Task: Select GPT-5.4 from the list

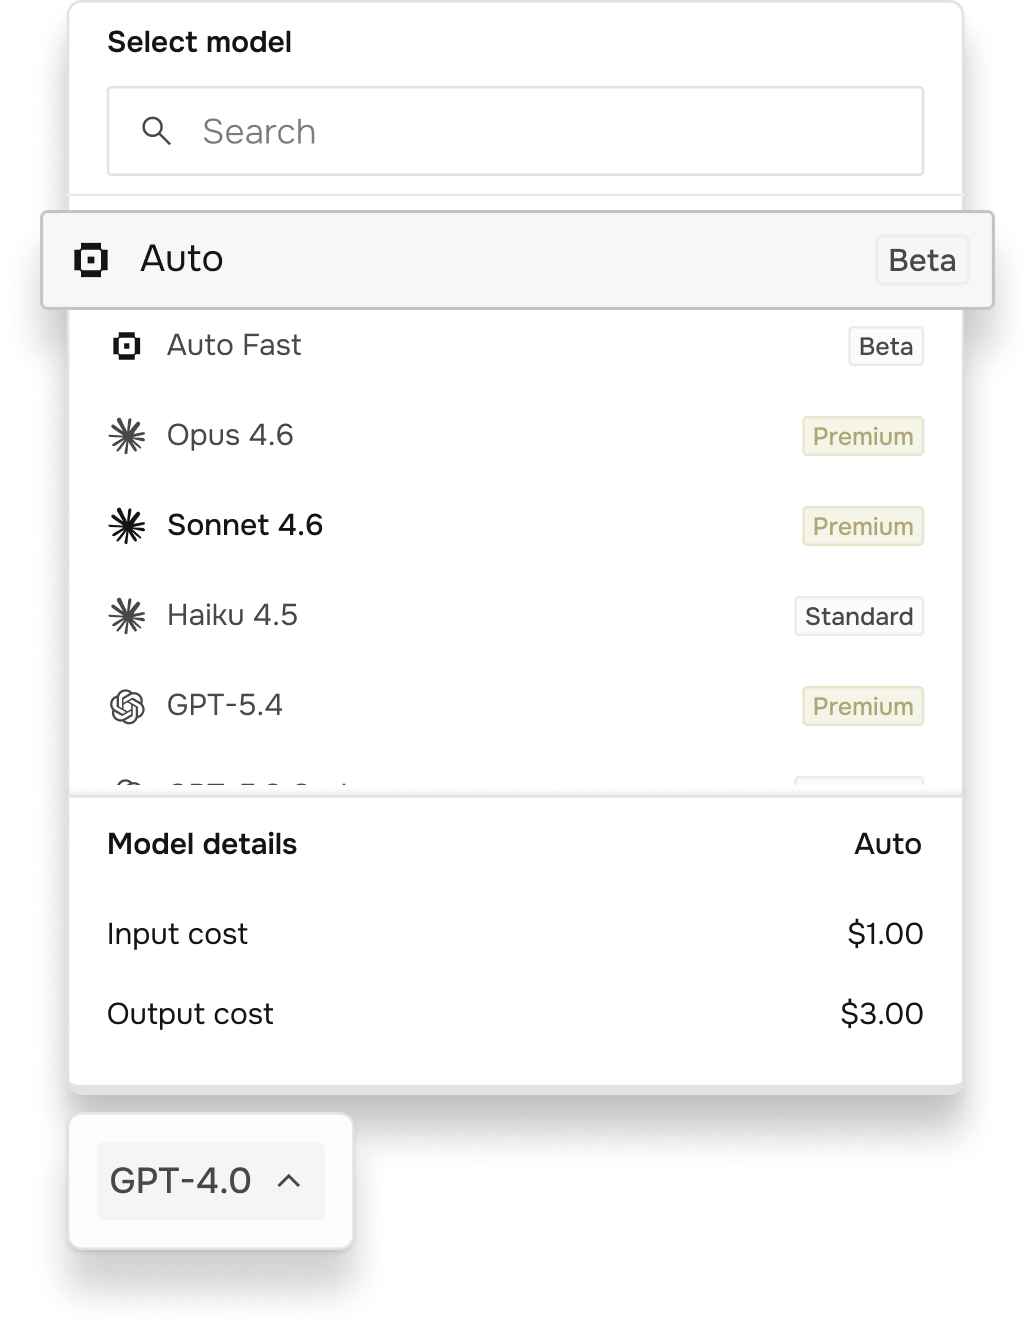Action: tap(516, 706)
